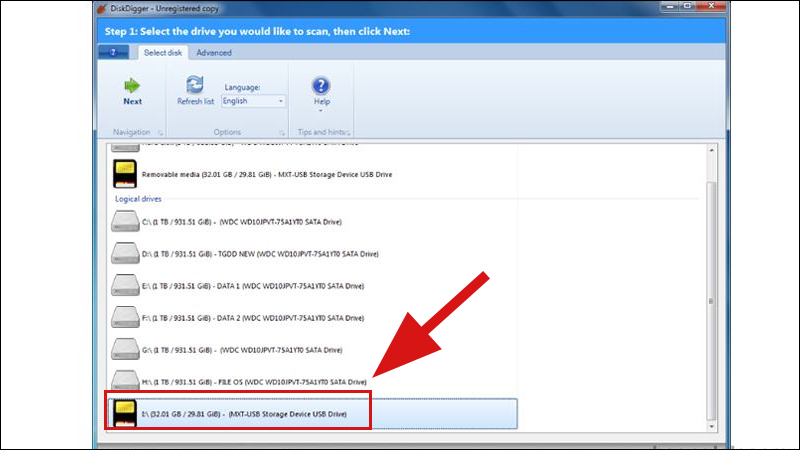Click the I:\ USB drive card icon
800x450 pixels.
coord(125,413)
